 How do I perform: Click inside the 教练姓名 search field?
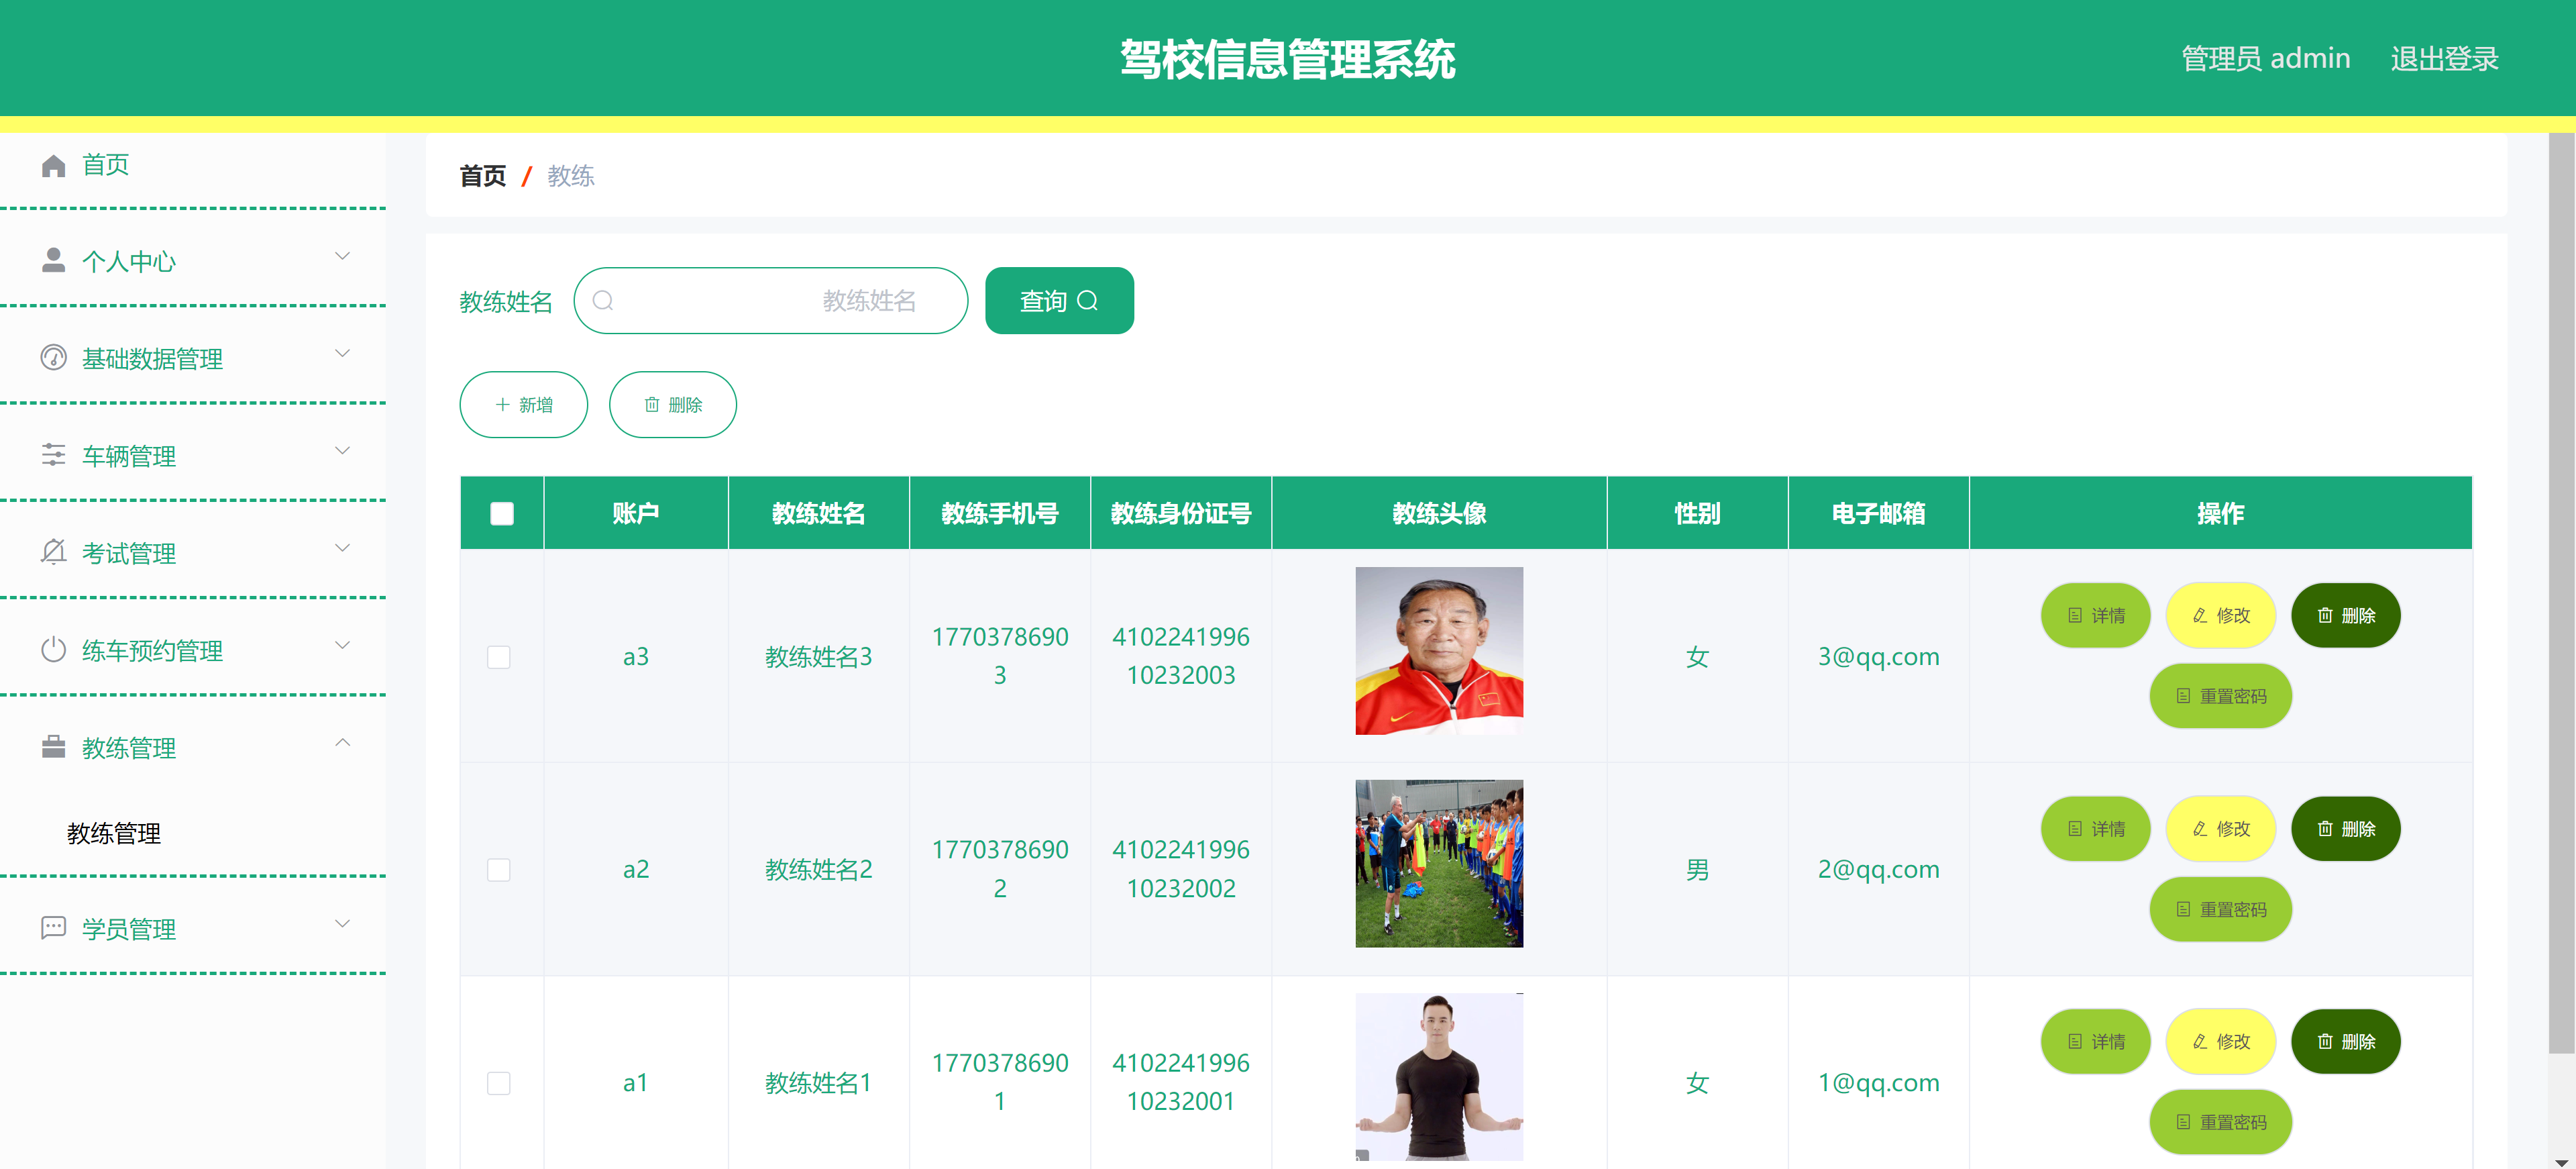point(770,300)
